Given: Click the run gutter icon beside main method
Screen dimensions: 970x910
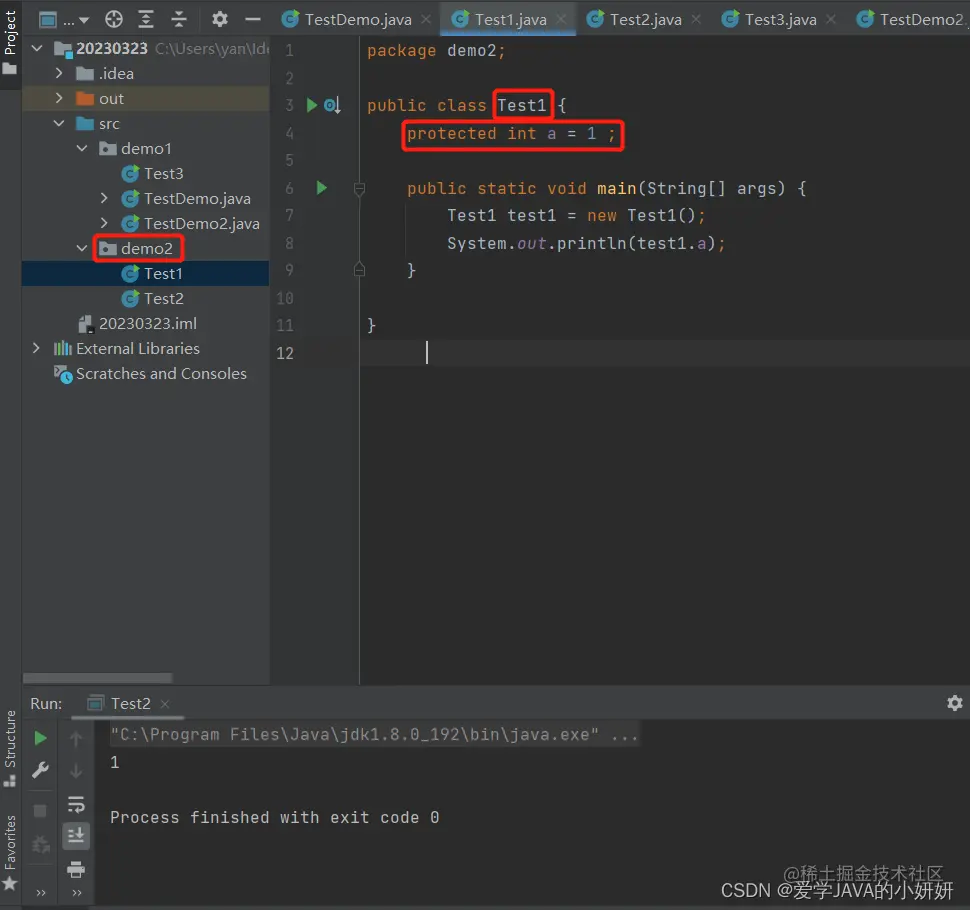Looking at the screenshot, I should 322,187.
